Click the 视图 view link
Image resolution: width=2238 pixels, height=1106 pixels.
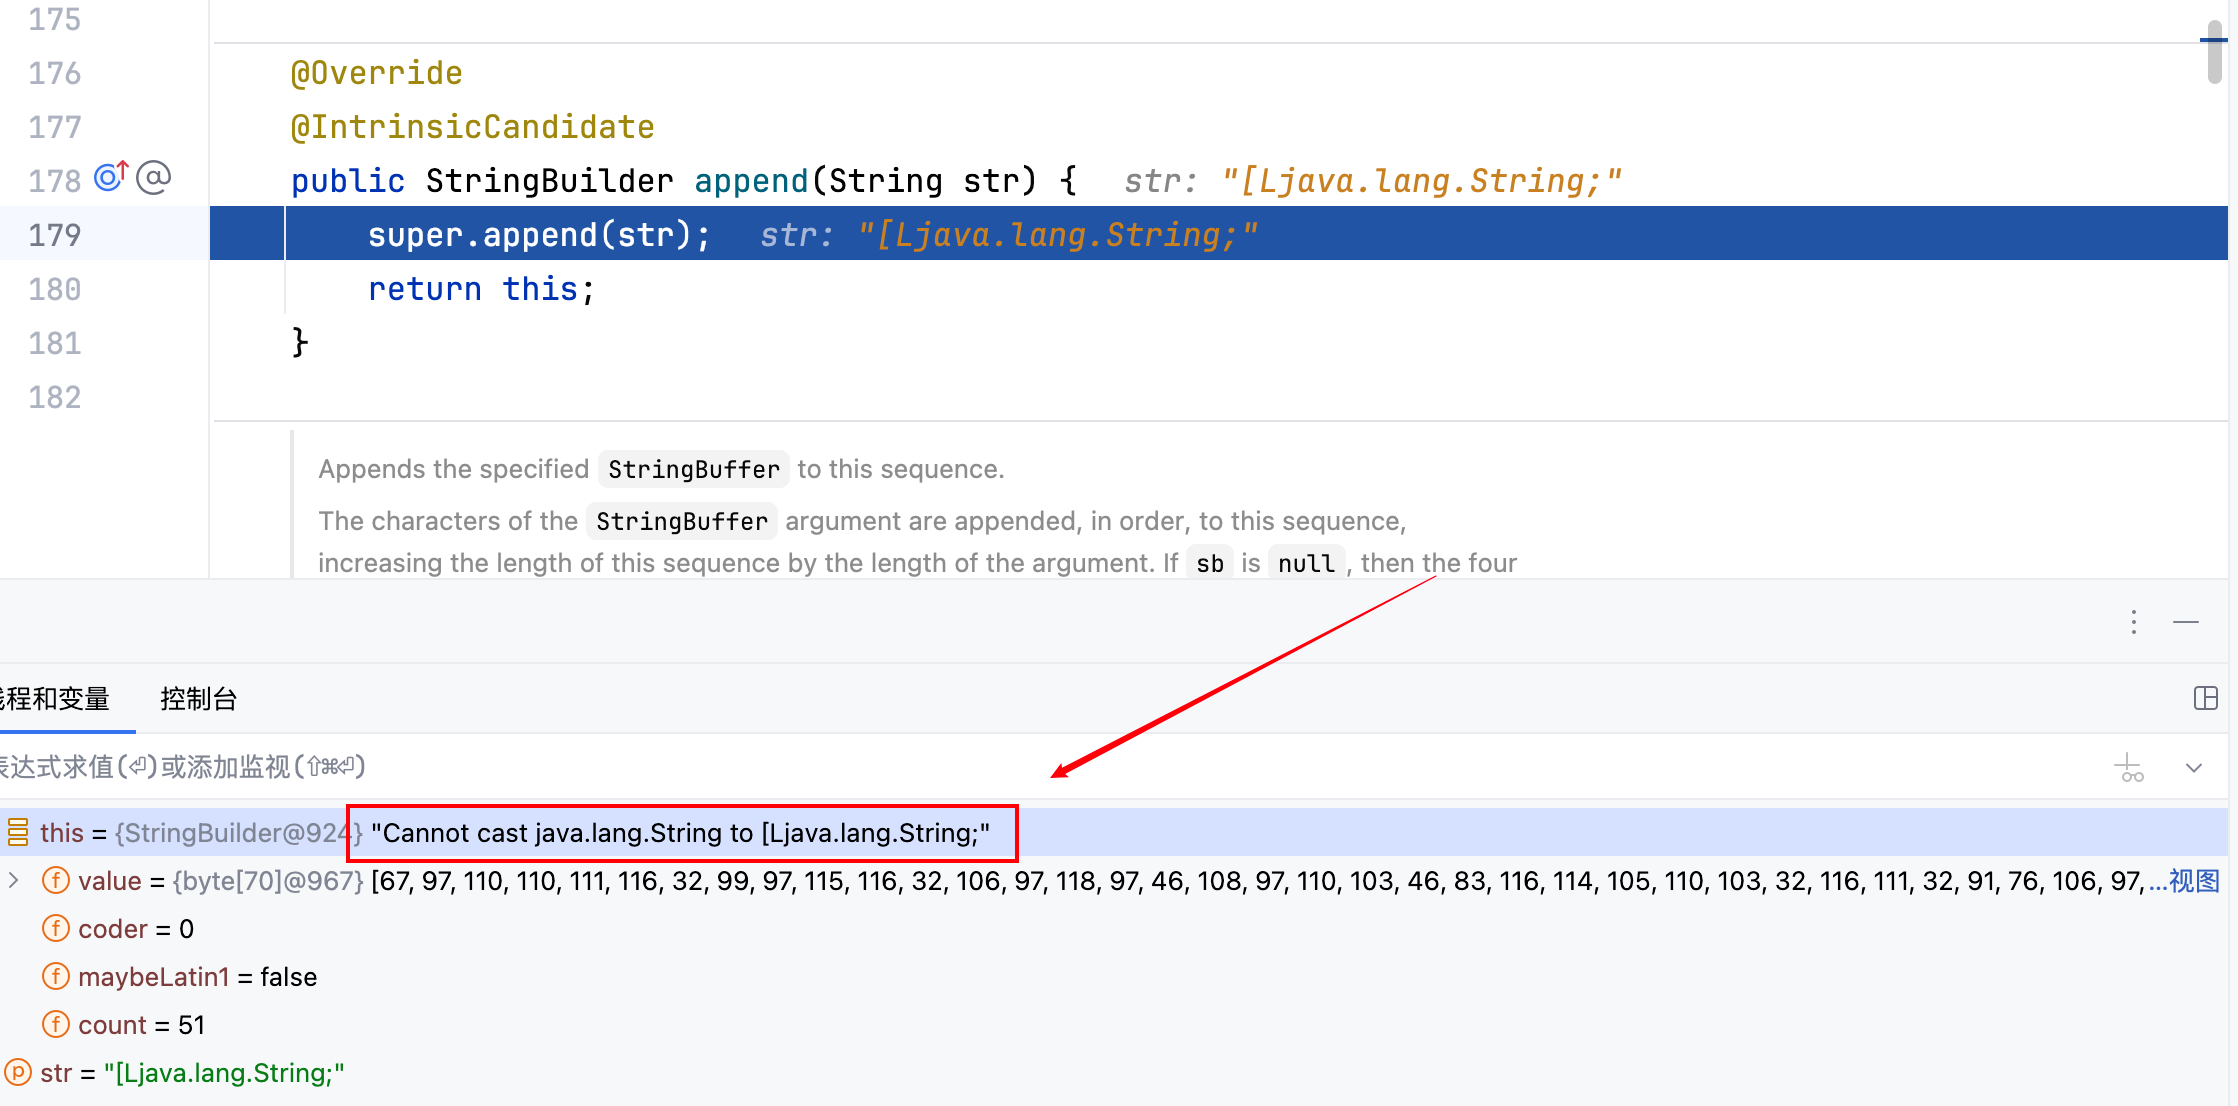[2194, 881]
